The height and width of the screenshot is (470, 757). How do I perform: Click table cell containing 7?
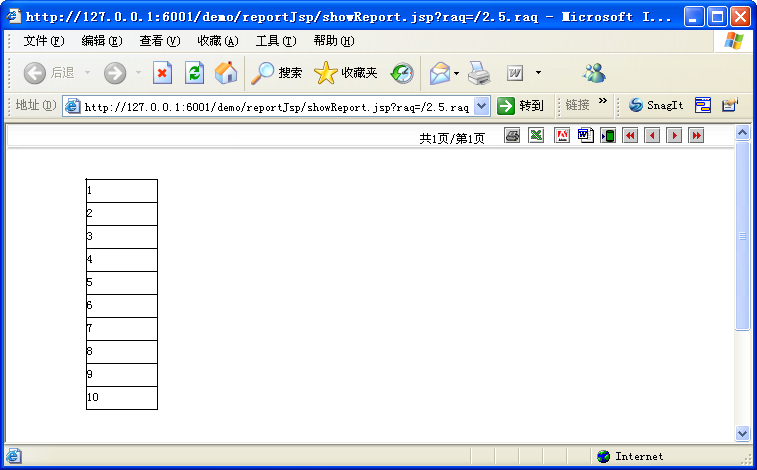click(122, 329)
